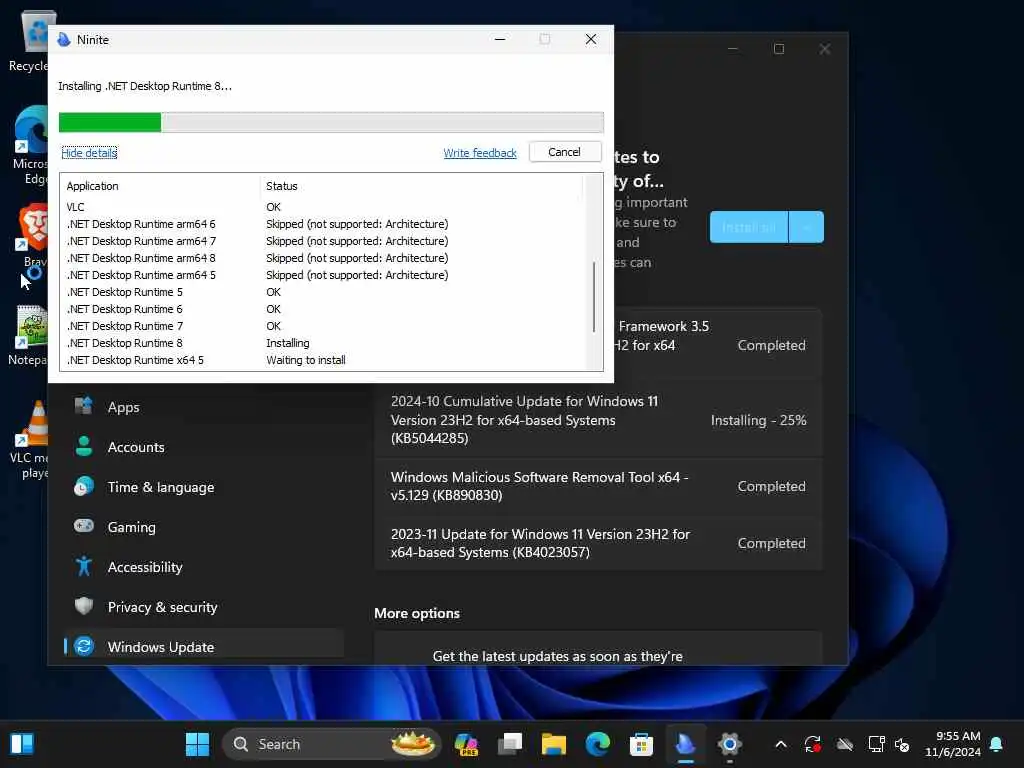The height and width of the screenshot is (768, 1024).
Task: Select the .NET Desktop Runtime arm64 6 row
Action: [x=323, y=224]
